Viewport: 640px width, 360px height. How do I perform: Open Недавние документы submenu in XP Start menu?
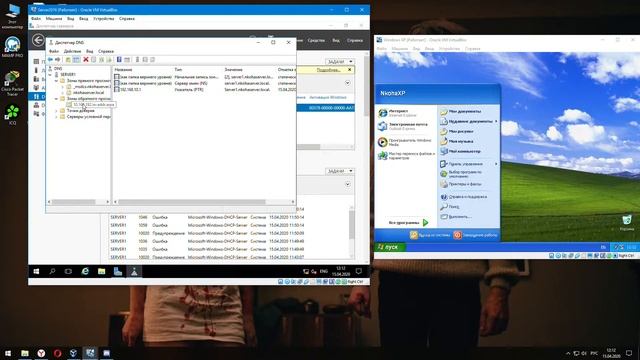point(469,121)
